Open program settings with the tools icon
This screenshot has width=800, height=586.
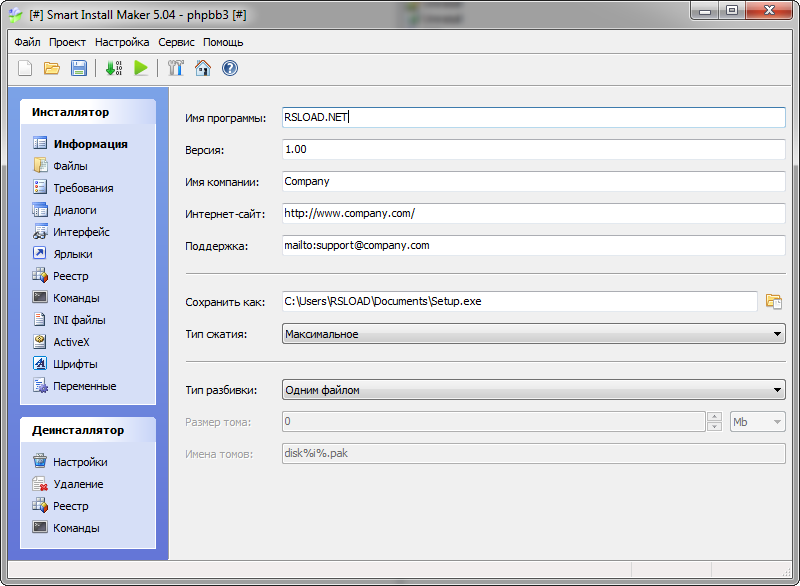pyautogui.click(x=176, y=68)
